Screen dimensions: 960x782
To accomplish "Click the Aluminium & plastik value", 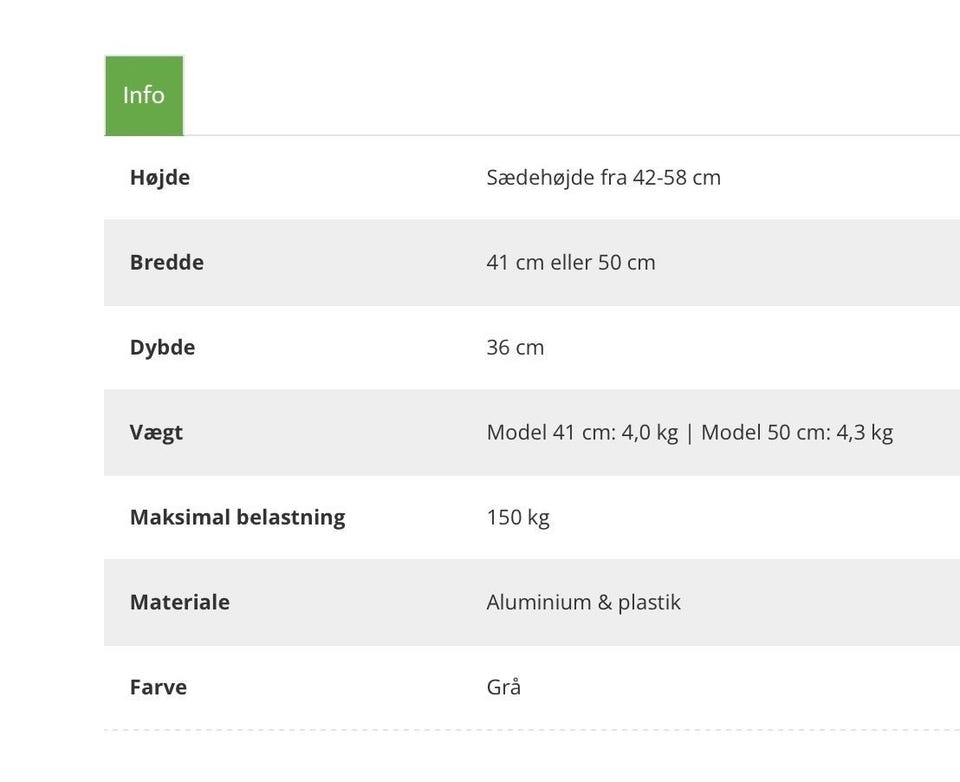I will pos(584,602).
